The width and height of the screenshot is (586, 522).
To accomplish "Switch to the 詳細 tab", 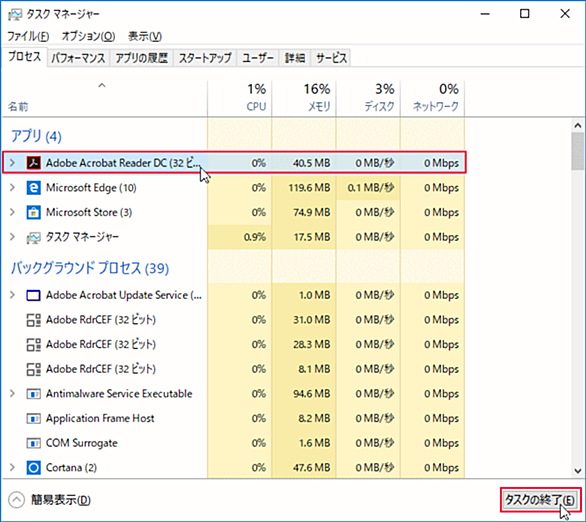I will click(294, 58).
